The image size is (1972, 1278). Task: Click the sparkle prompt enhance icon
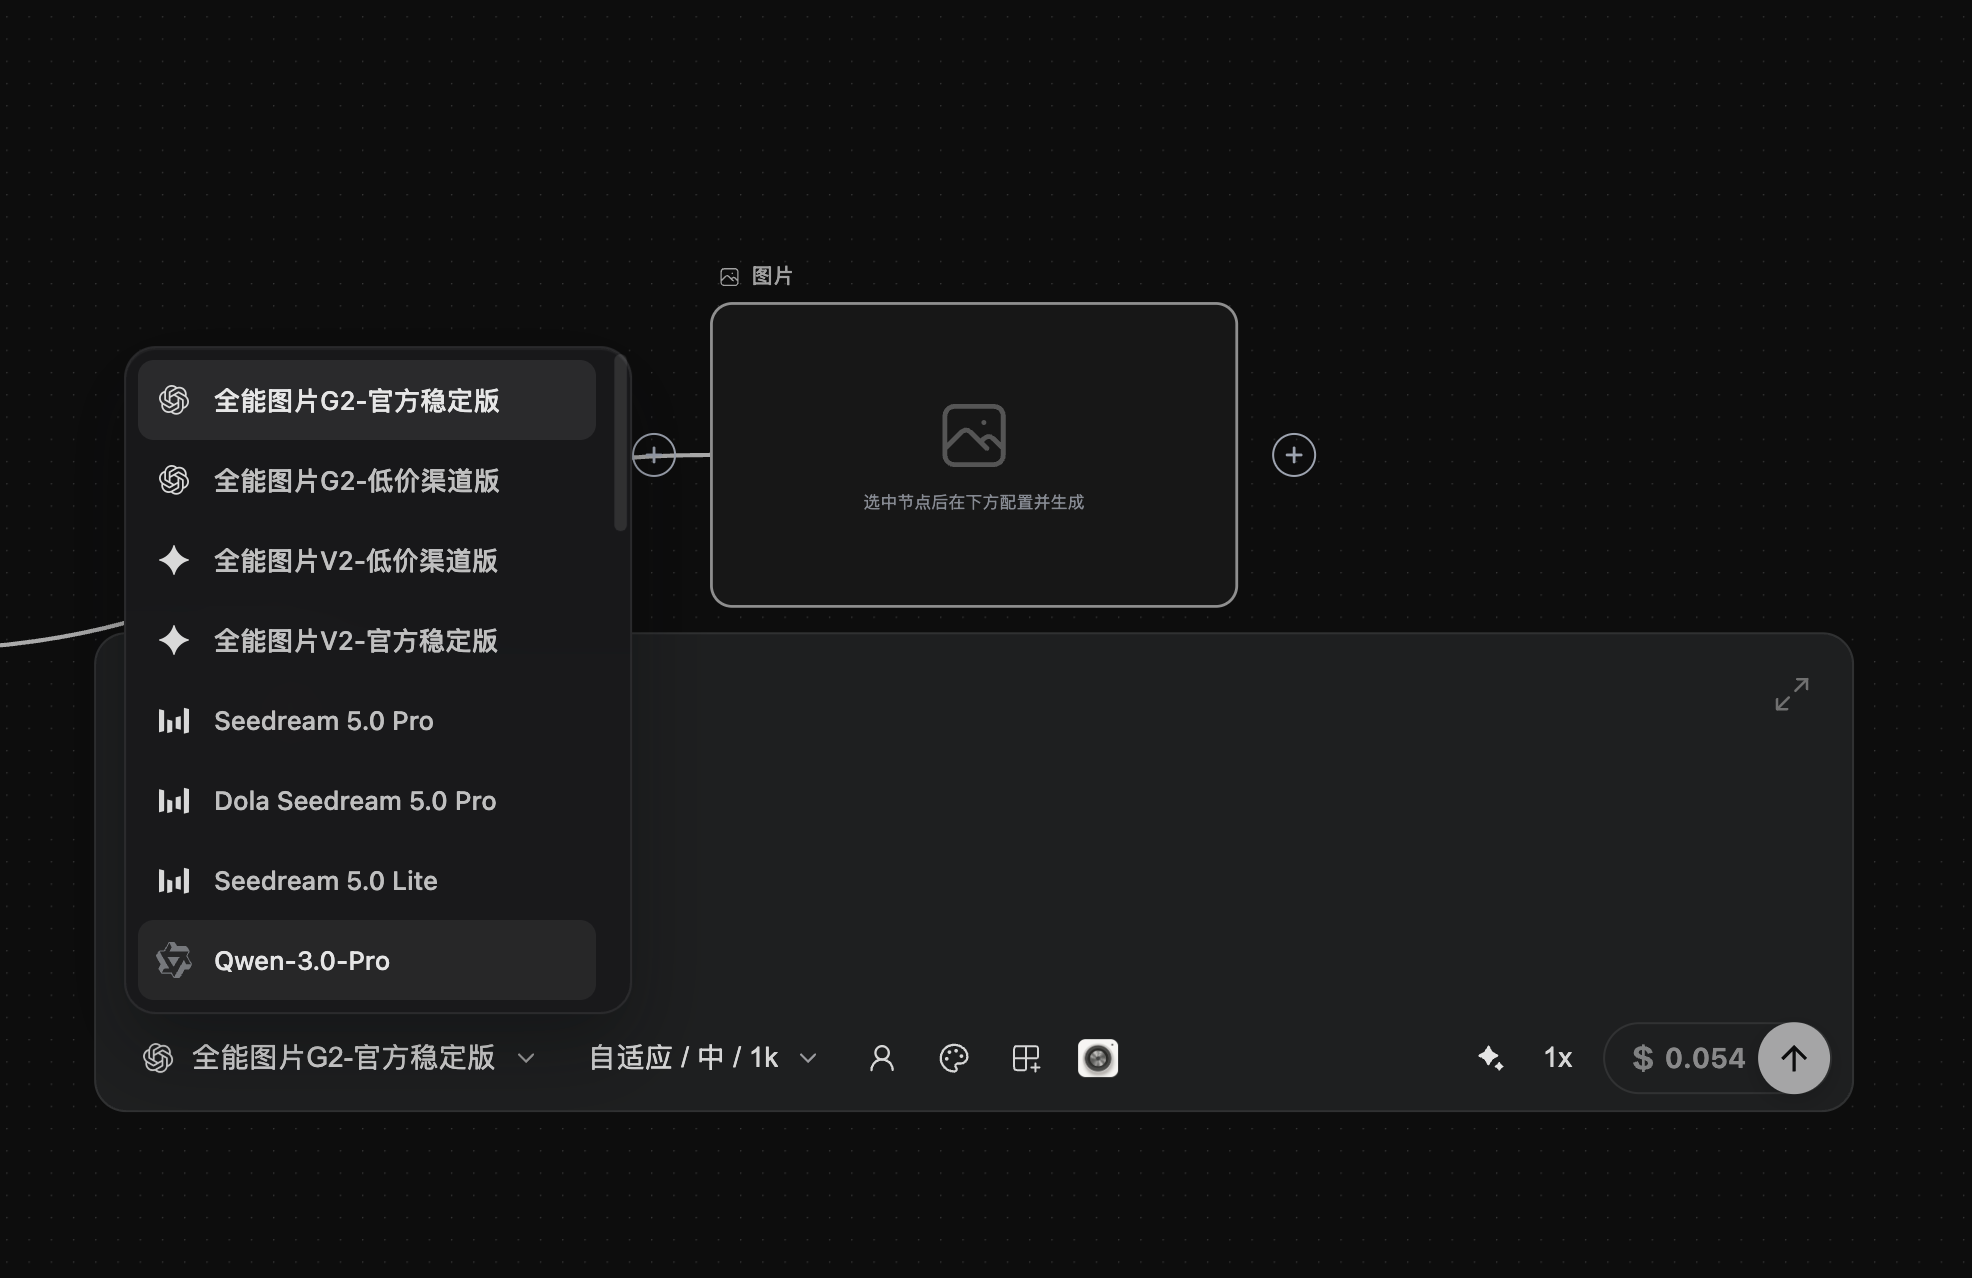point(1491,1058)
